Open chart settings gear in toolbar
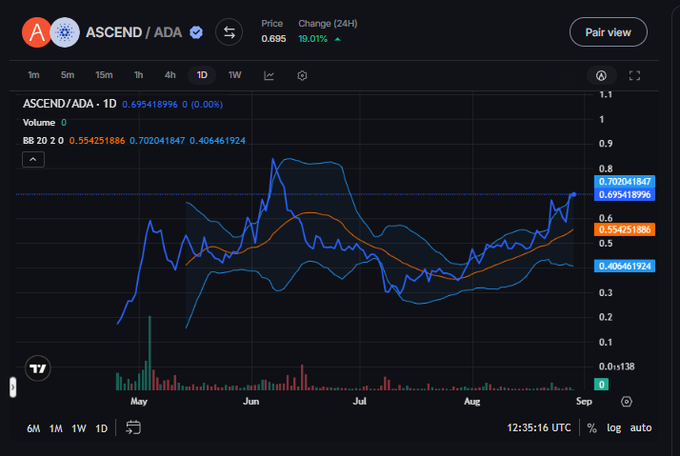Viewport: 680px width, 456px height. pos(302,75)
